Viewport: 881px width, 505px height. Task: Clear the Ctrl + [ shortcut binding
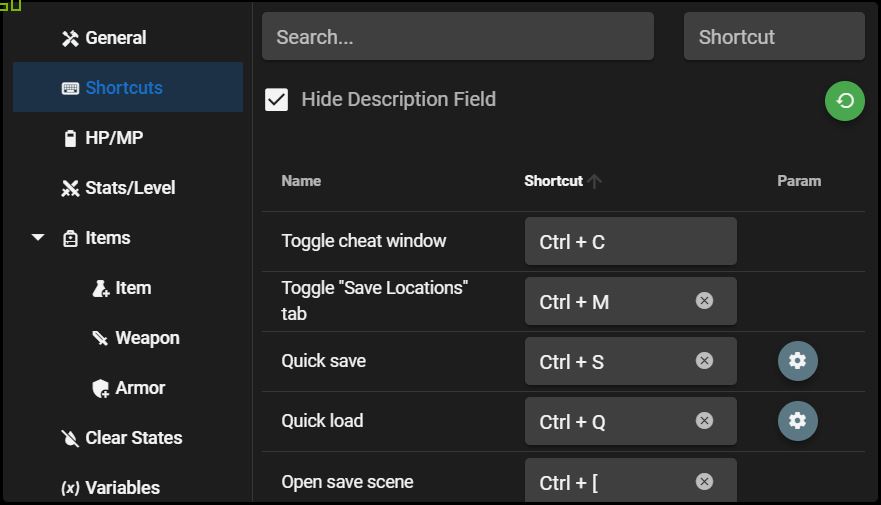coord(704,482)
